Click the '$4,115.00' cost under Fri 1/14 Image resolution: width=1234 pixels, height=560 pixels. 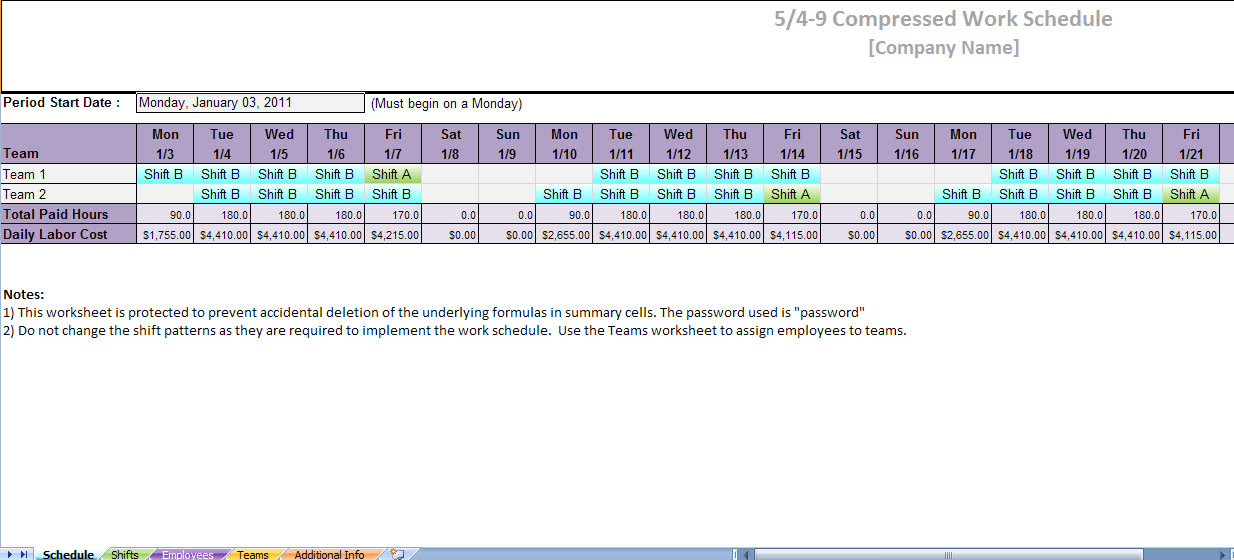792,234
